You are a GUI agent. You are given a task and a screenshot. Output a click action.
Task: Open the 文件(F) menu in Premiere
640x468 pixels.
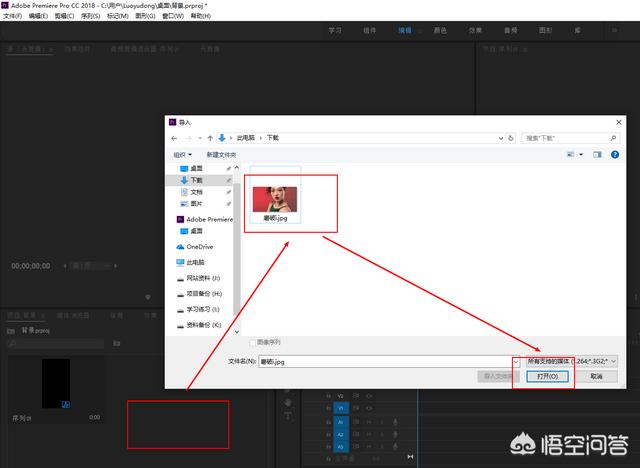[13, 16]
